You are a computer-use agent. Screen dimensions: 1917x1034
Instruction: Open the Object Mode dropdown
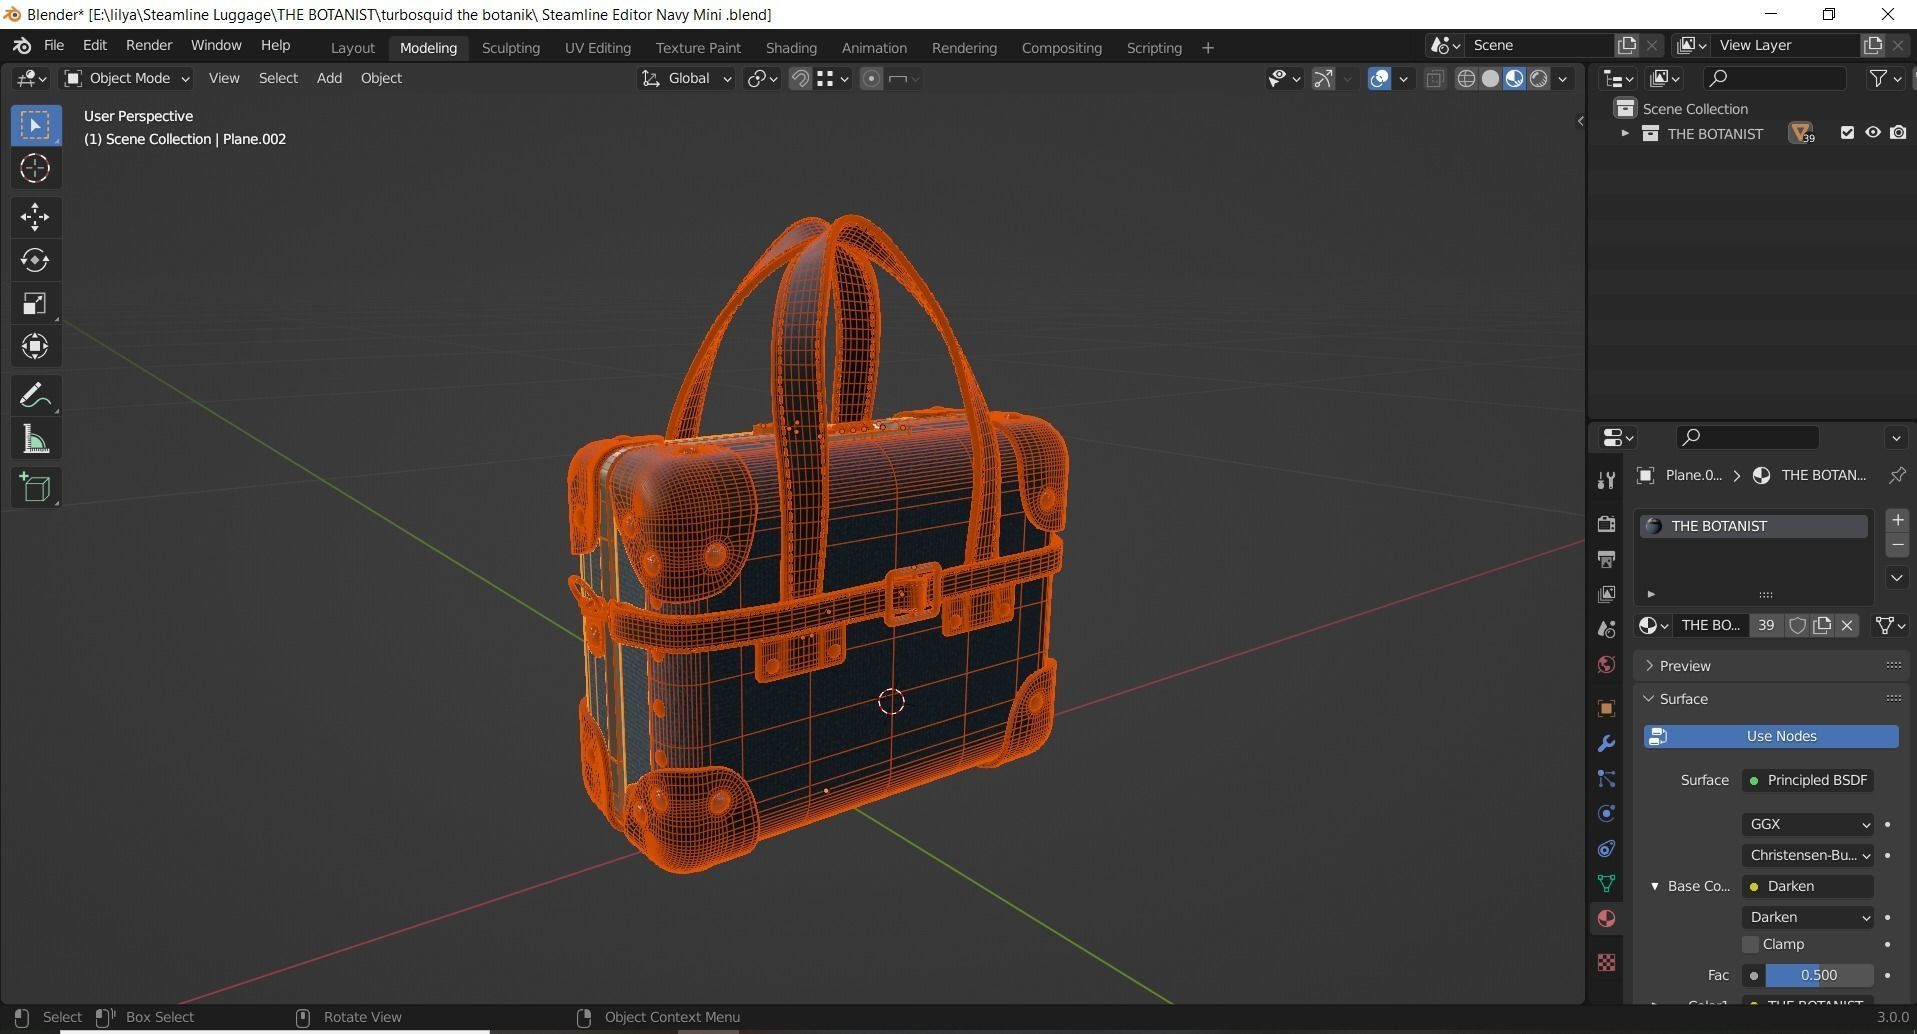point(126,78)
